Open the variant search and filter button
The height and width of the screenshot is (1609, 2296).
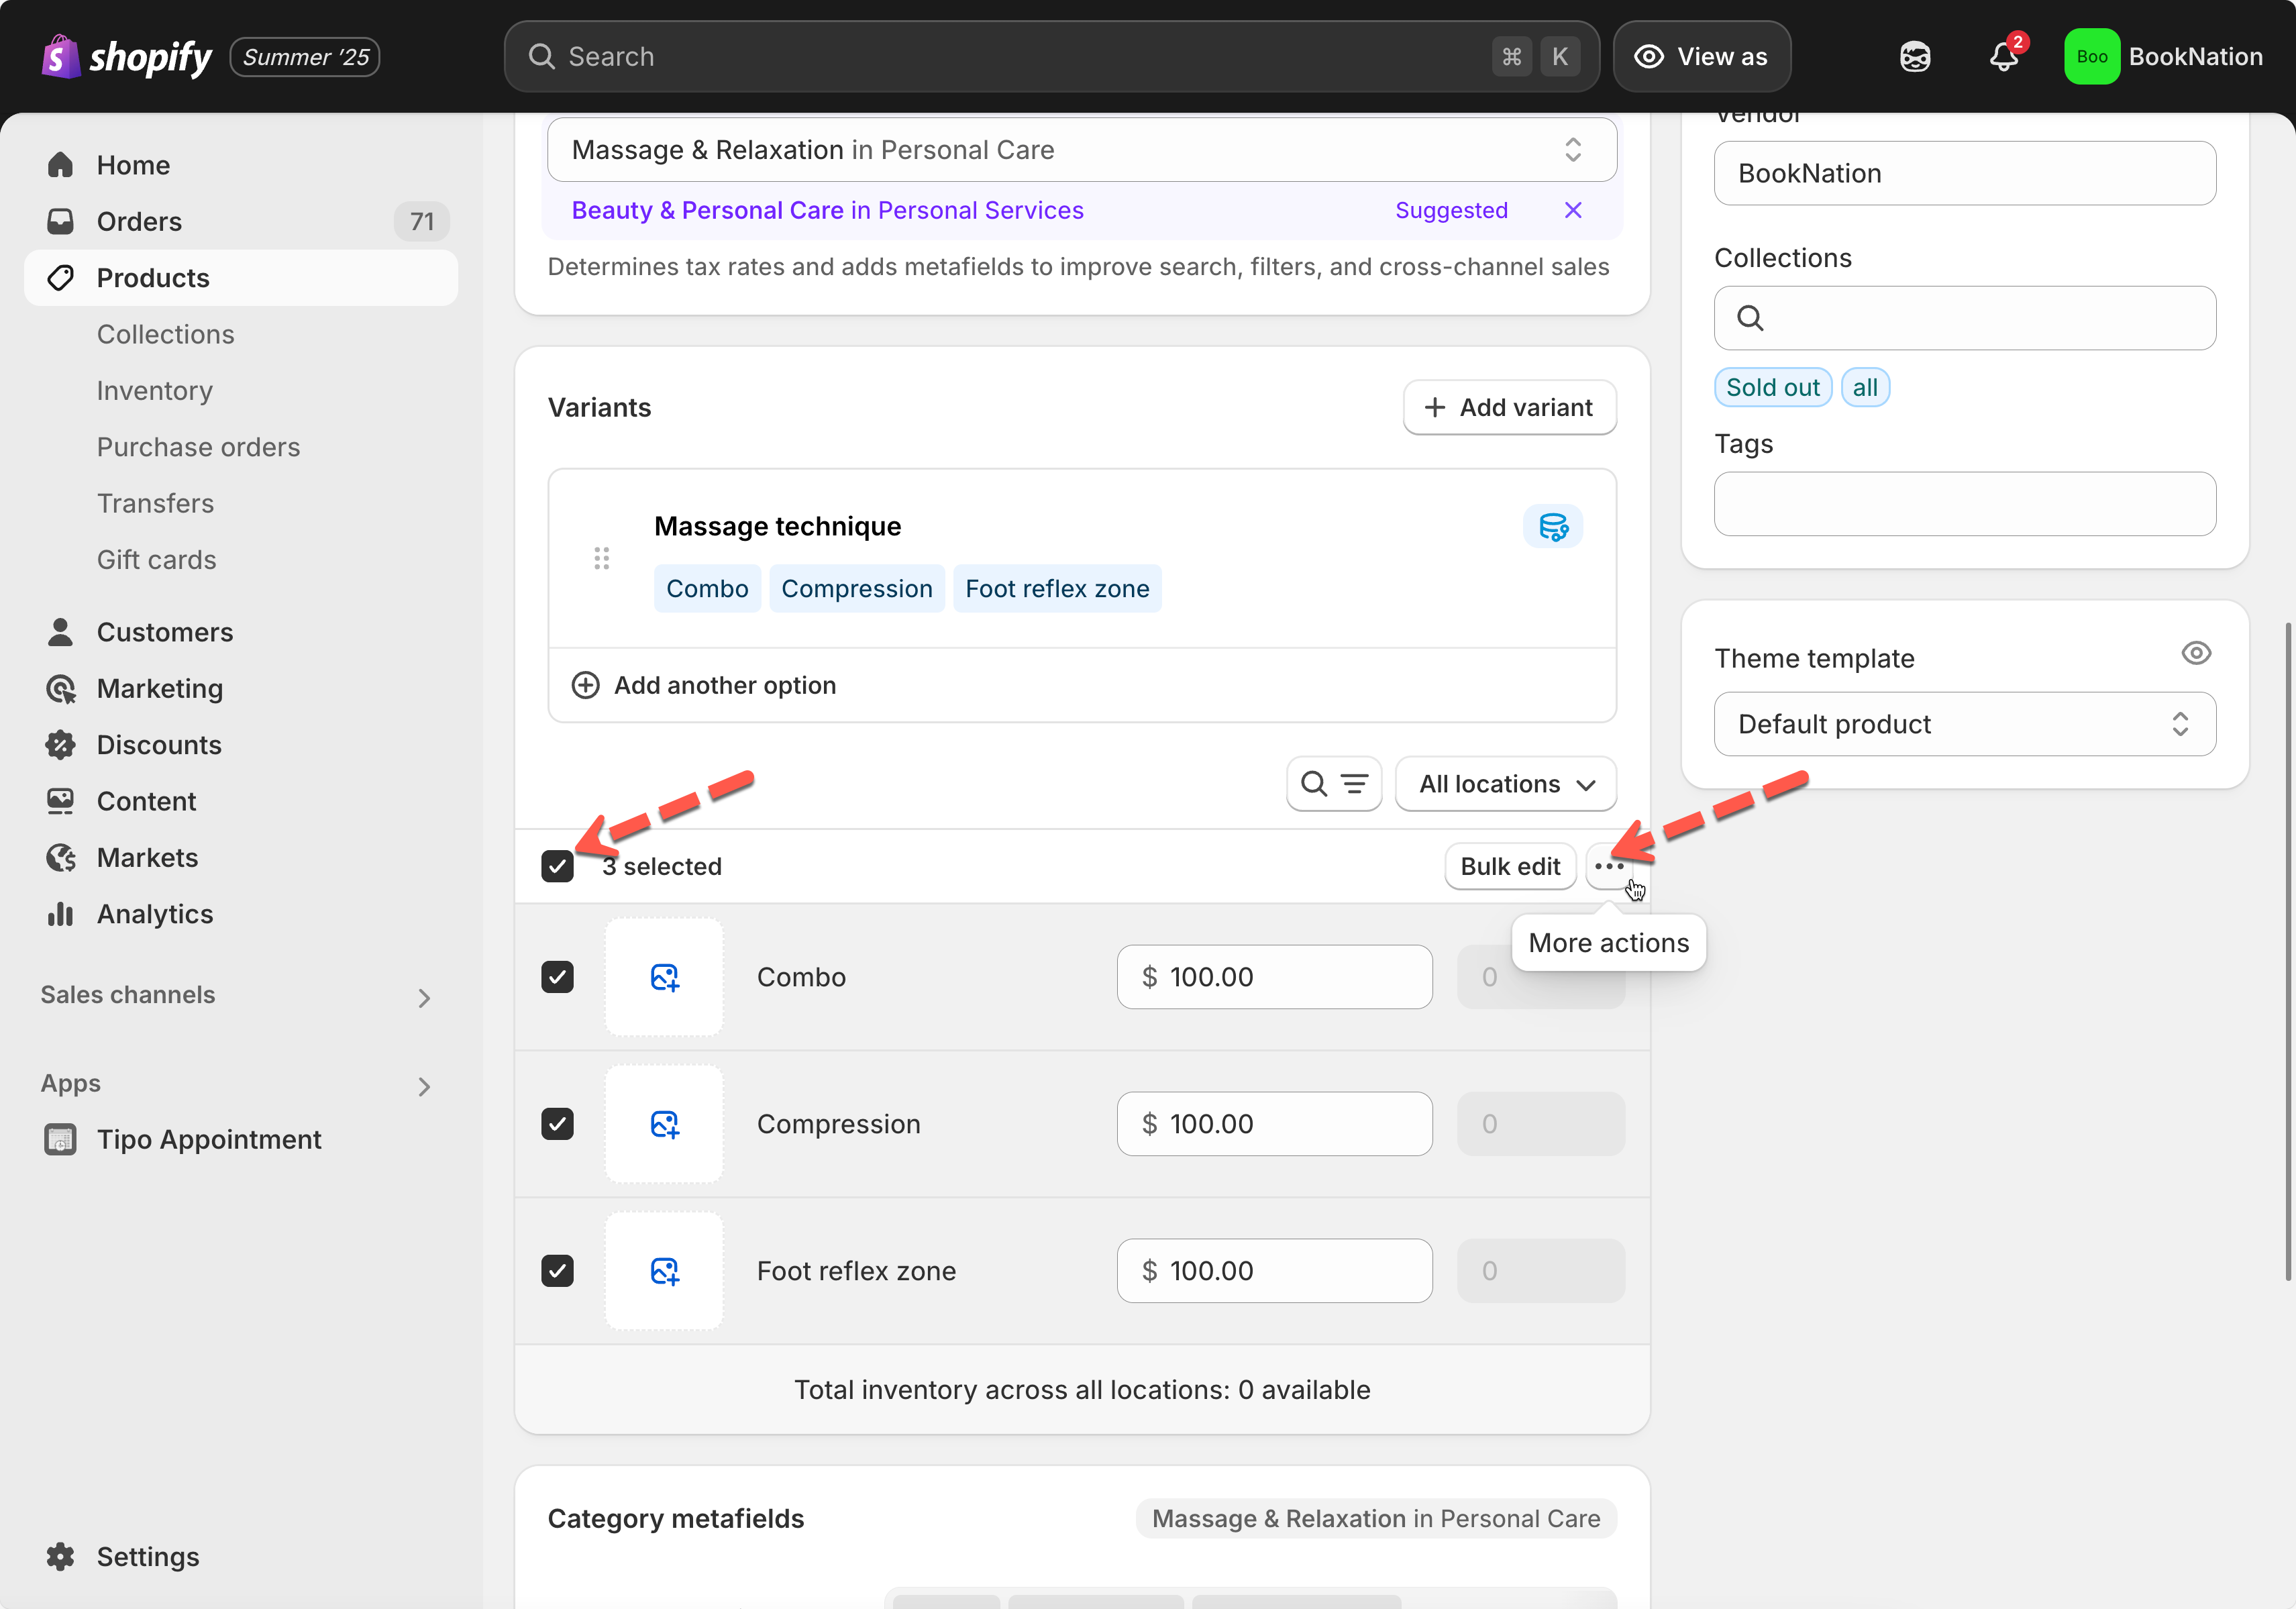click(1334, 784)
